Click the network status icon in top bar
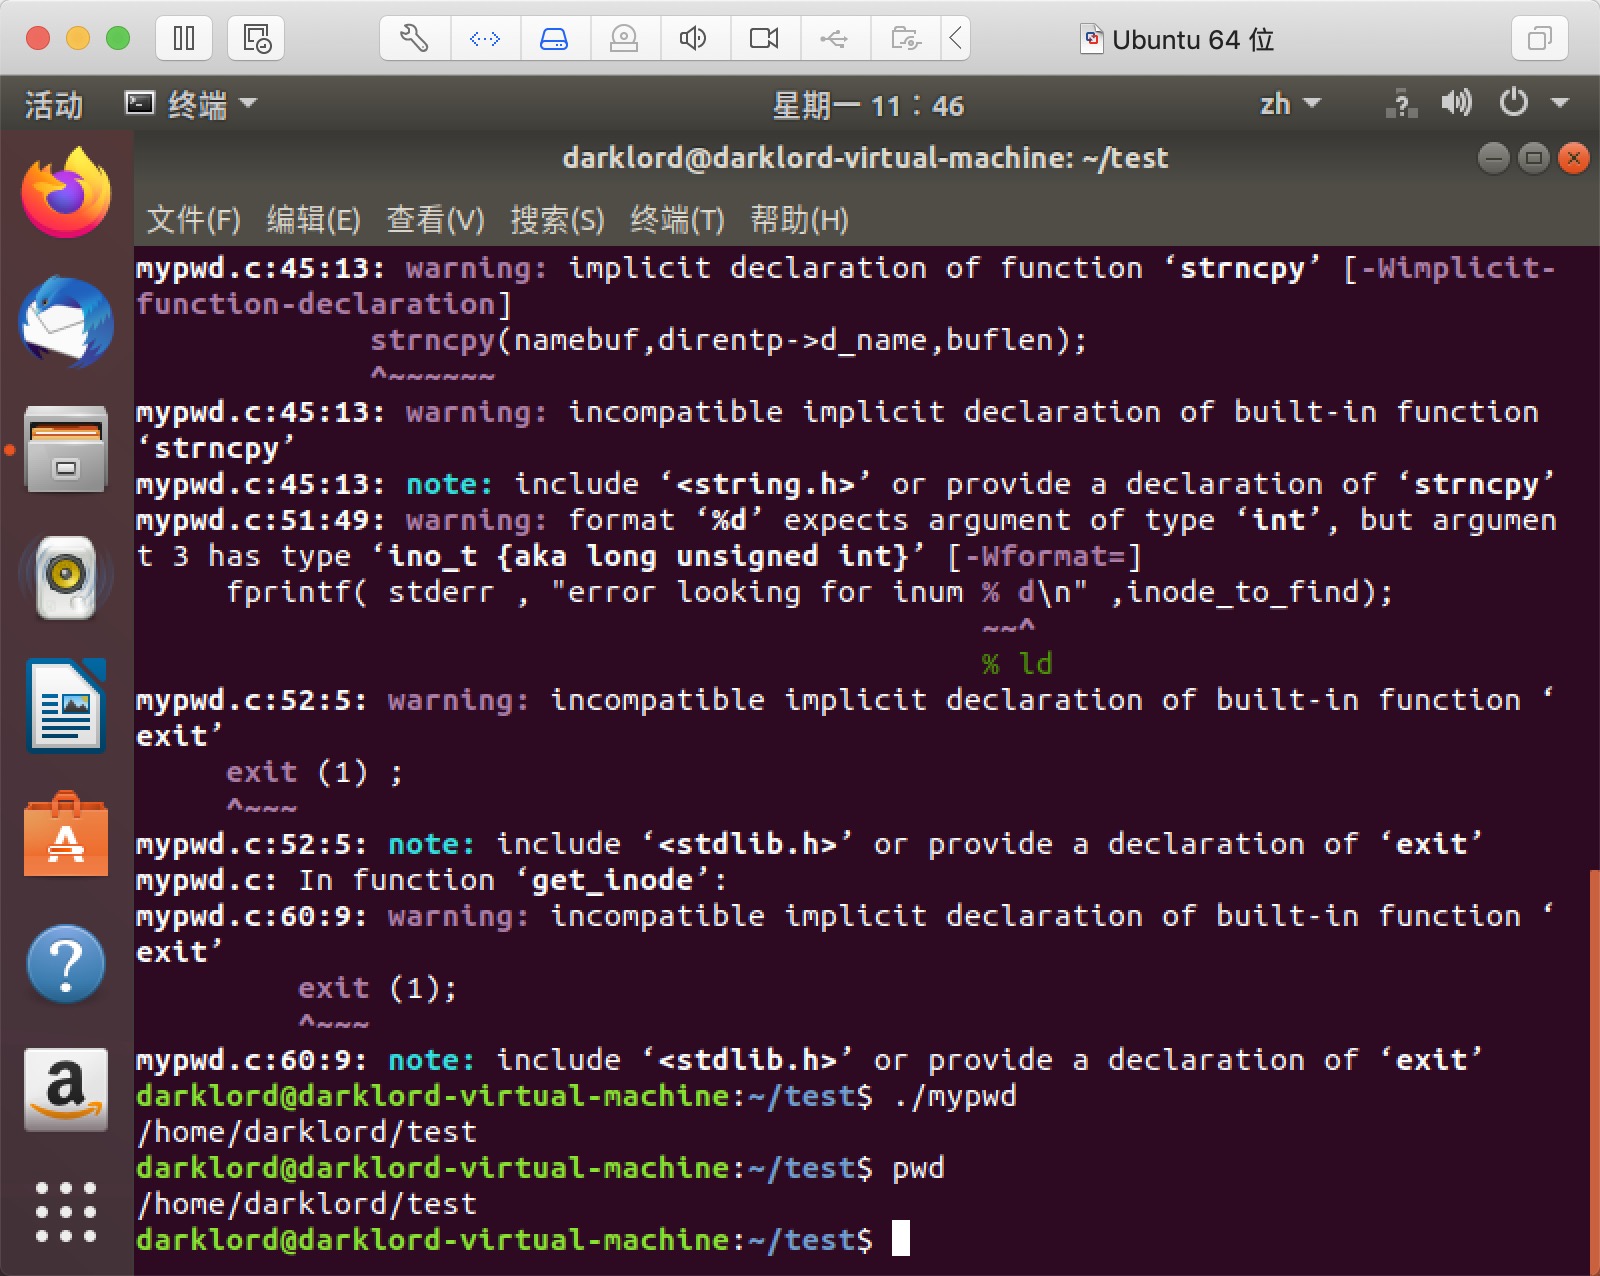1600x1276 pixels. pyautogui.click(x=1402, y=104)
